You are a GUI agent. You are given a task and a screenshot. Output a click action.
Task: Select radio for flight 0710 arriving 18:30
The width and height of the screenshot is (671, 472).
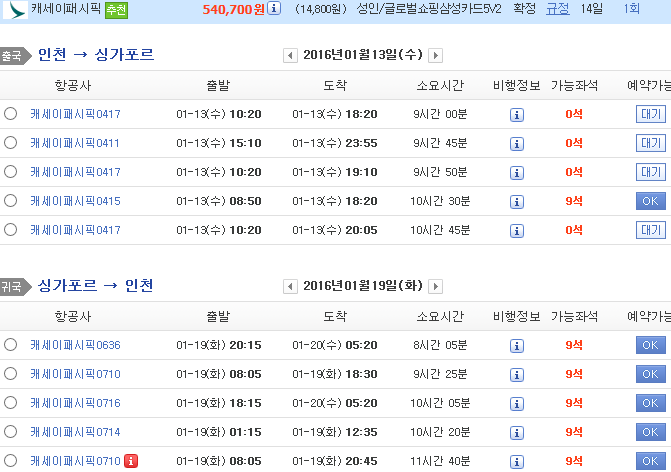coord(10,374)
